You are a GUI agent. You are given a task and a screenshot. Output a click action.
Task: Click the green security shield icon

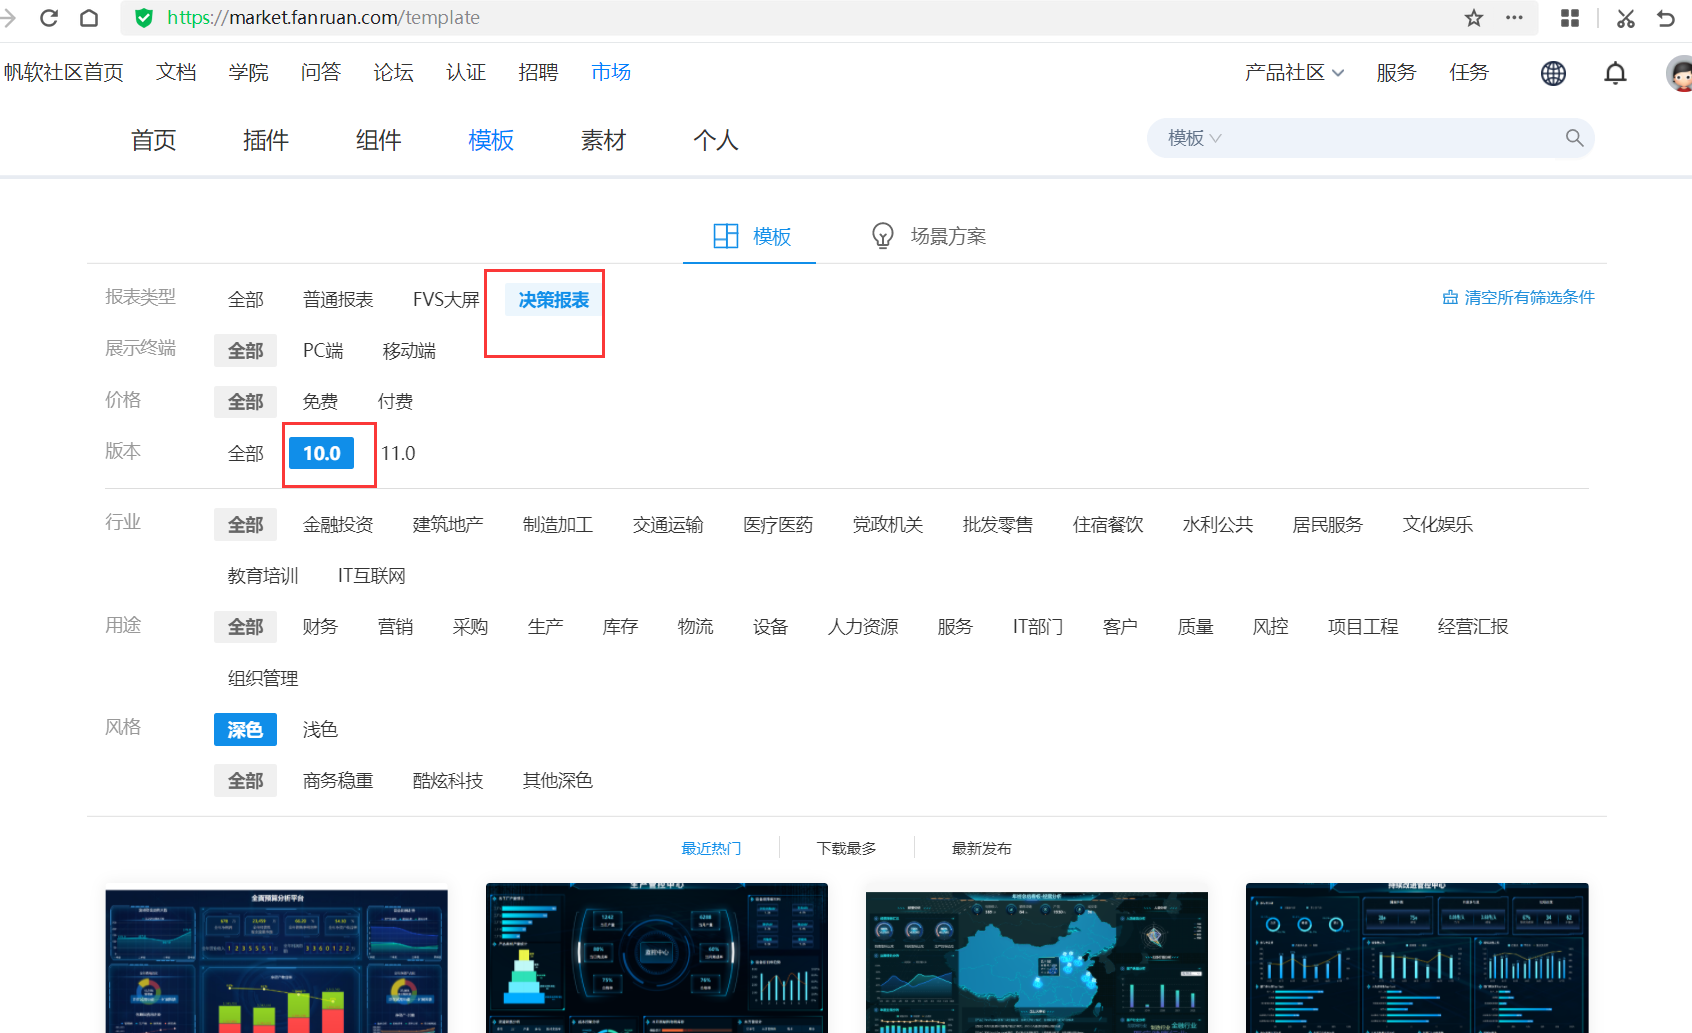tap(144, 18)
